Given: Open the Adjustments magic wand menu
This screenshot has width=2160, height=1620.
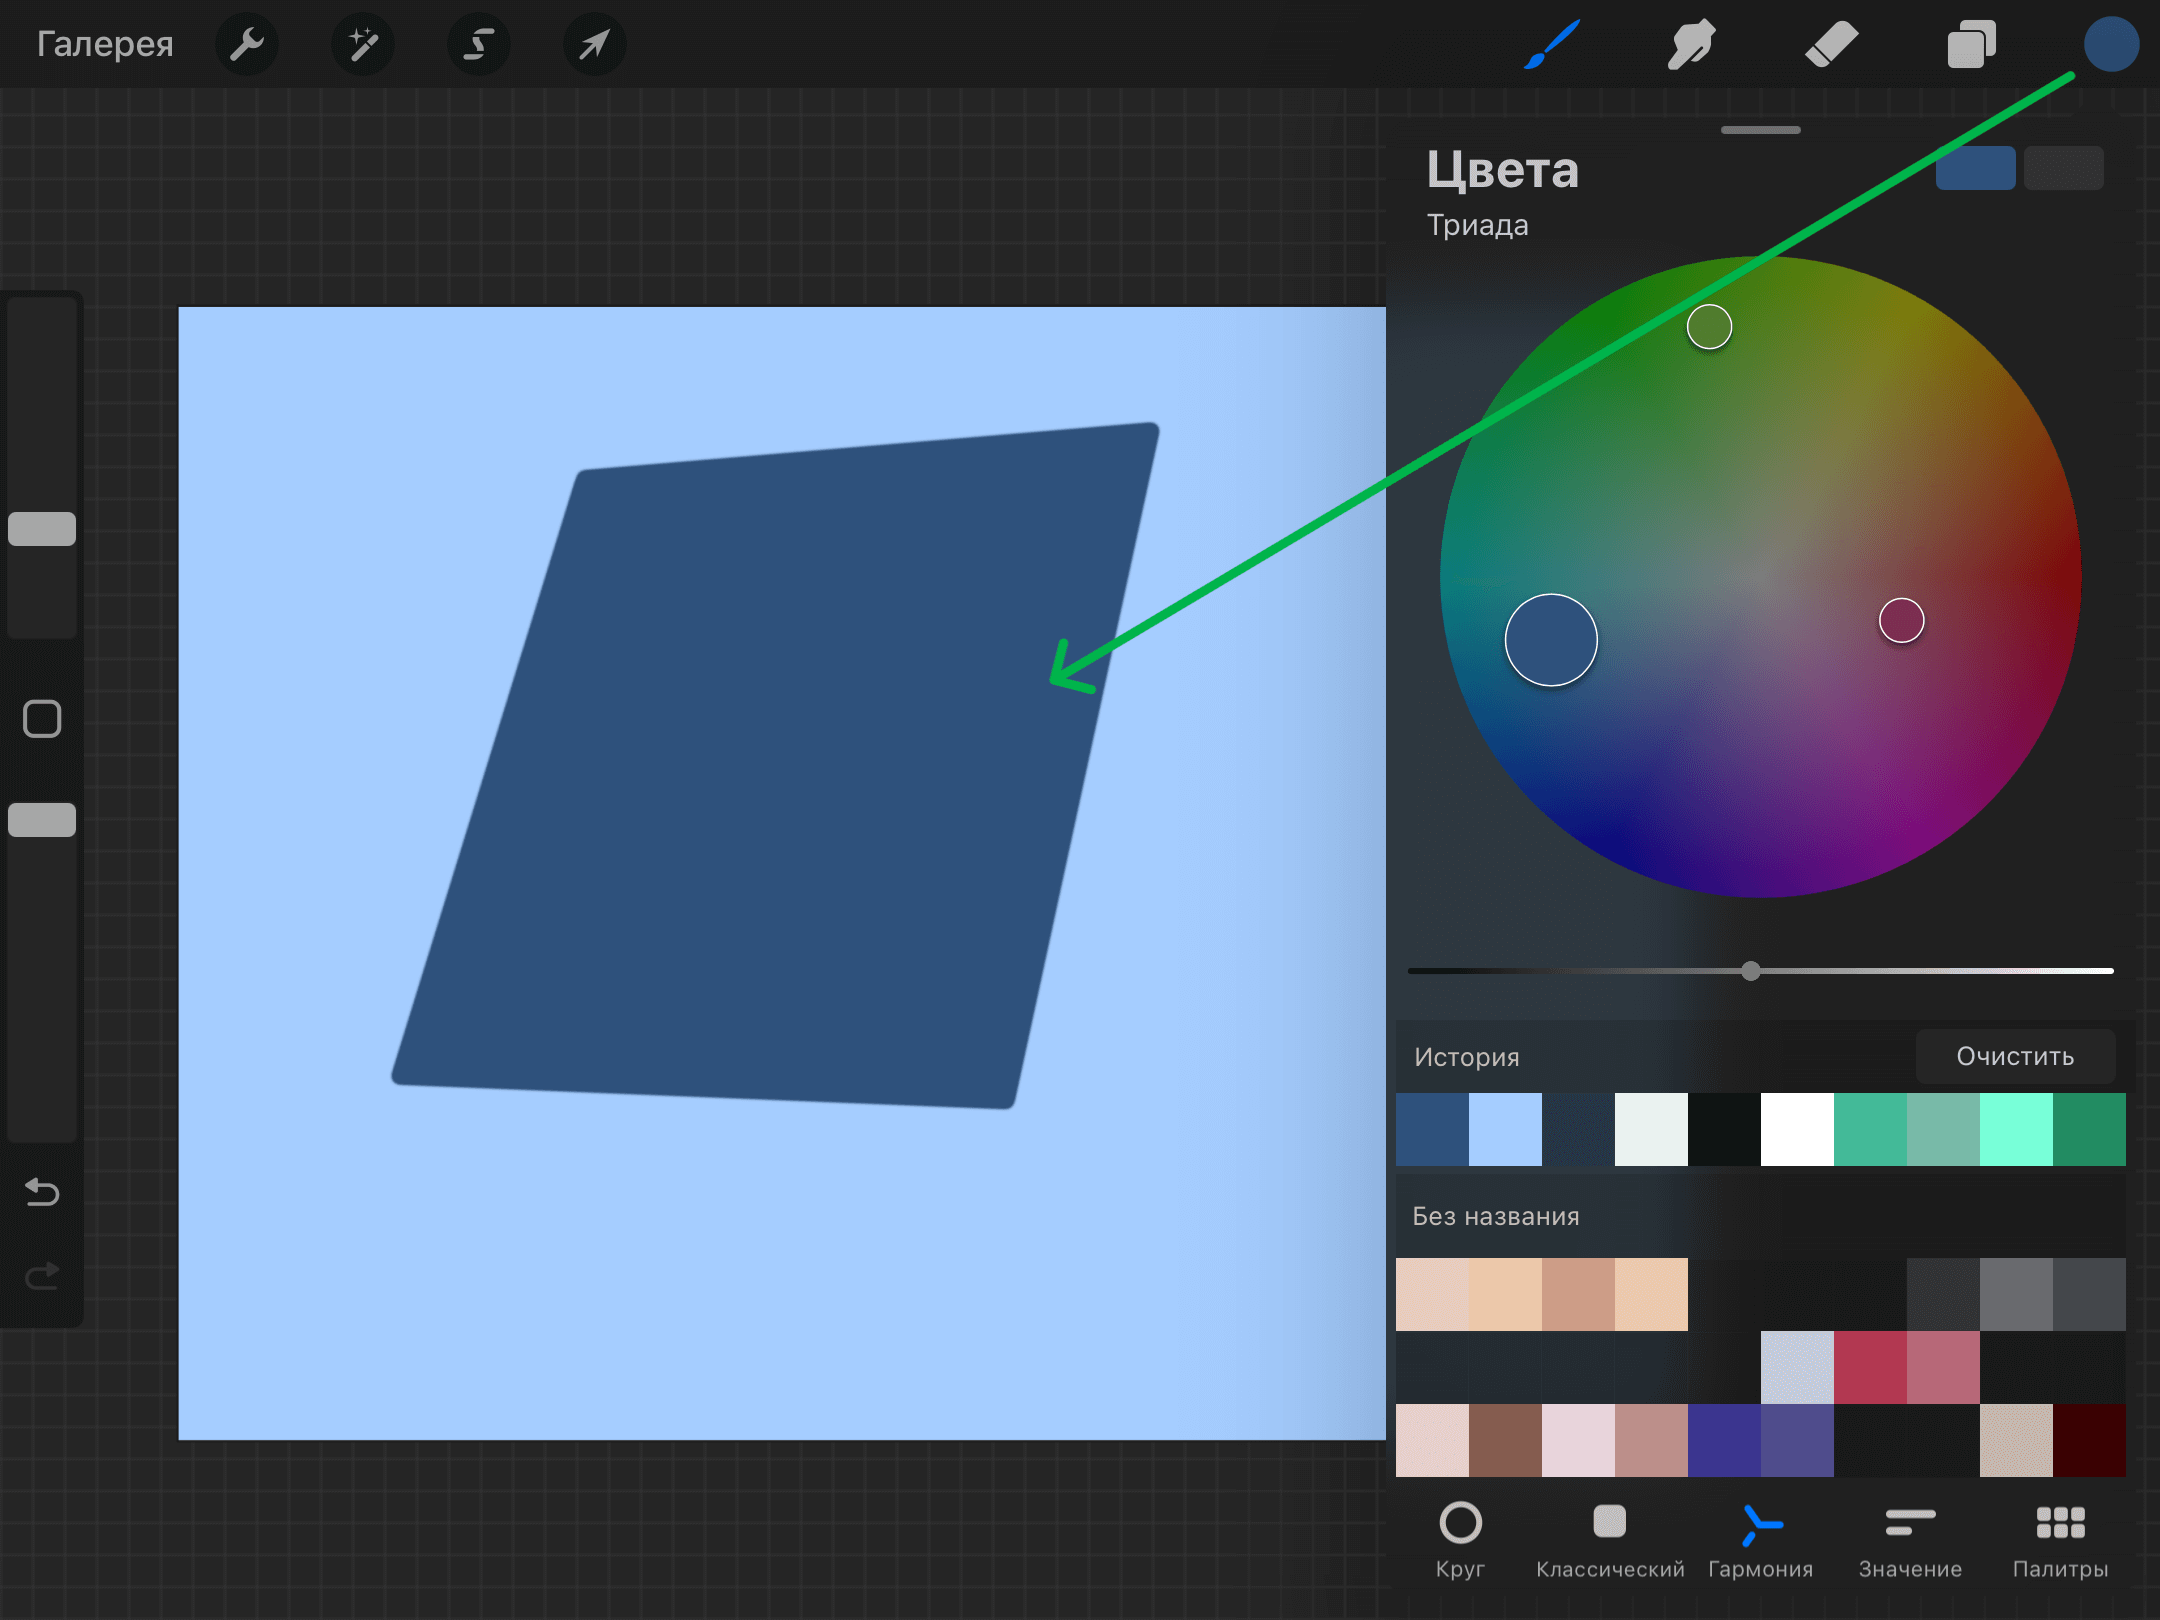Looking at the screenshot, I should click(362, 44).
